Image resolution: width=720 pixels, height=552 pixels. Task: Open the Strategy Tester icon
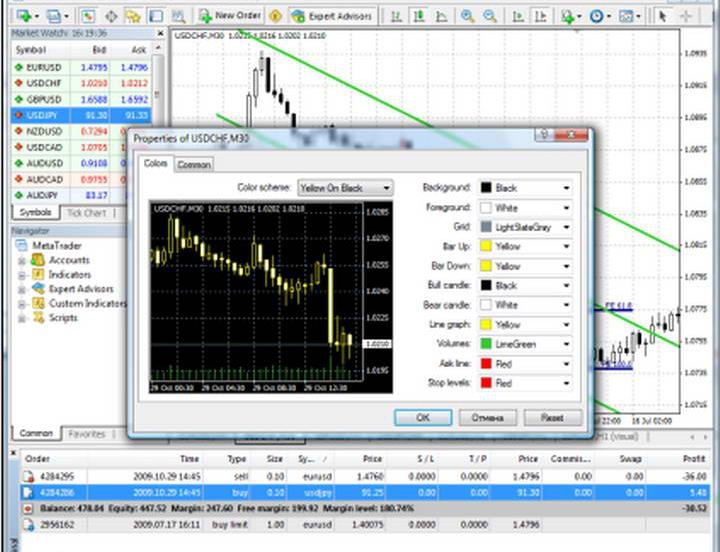(x=178, y=17)
